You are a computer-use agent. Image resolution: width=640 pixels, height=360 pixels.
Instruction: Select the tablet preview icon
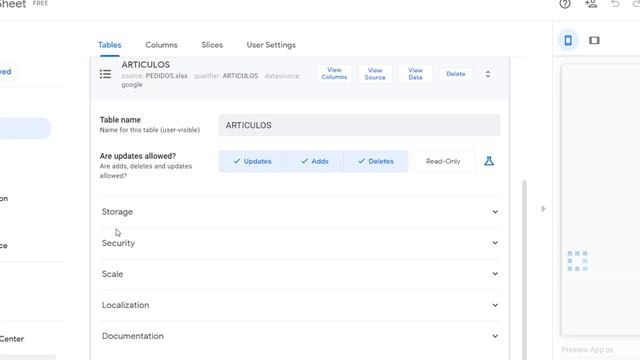594,40
